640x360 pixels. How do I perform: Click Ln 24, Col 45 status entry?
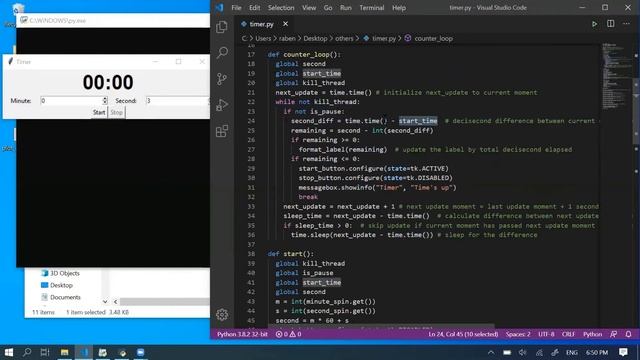pyautogui.click(x=463, y=334)
